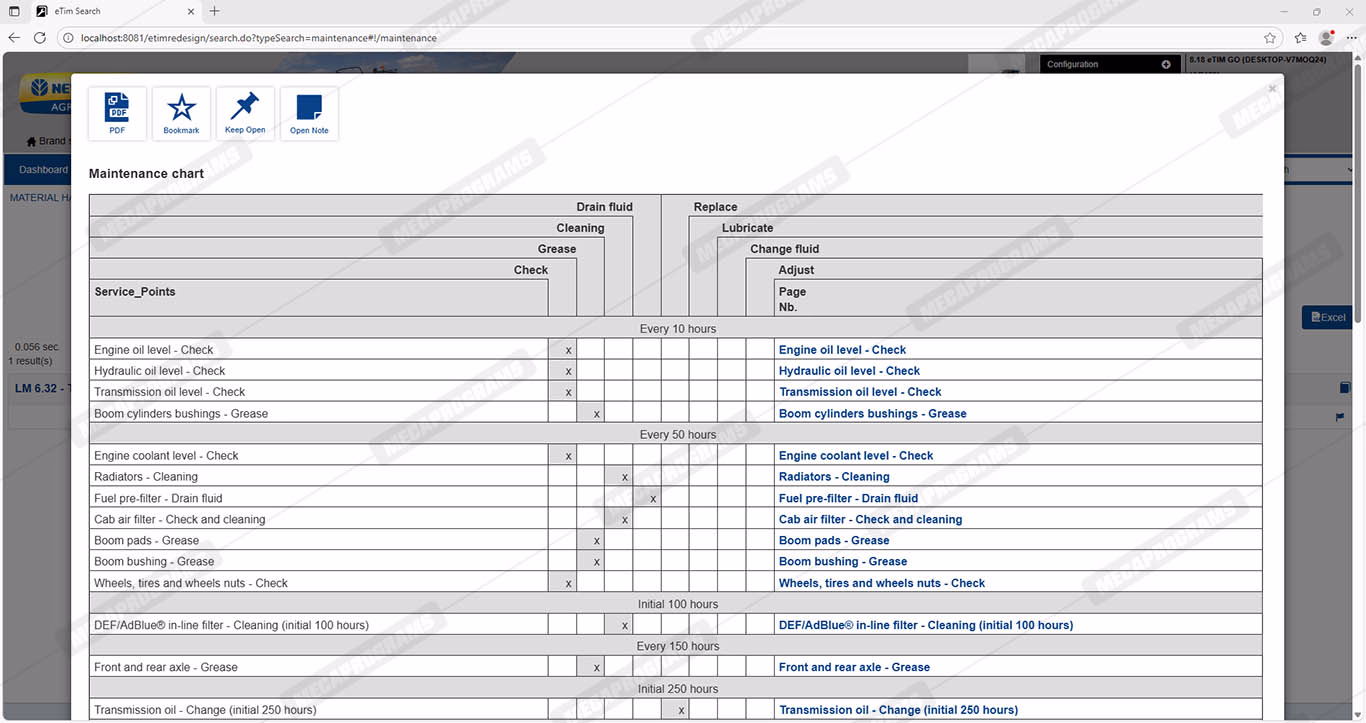1366x723 pixels.
Task: Refresh the browser page
Action: coord(40,38)
